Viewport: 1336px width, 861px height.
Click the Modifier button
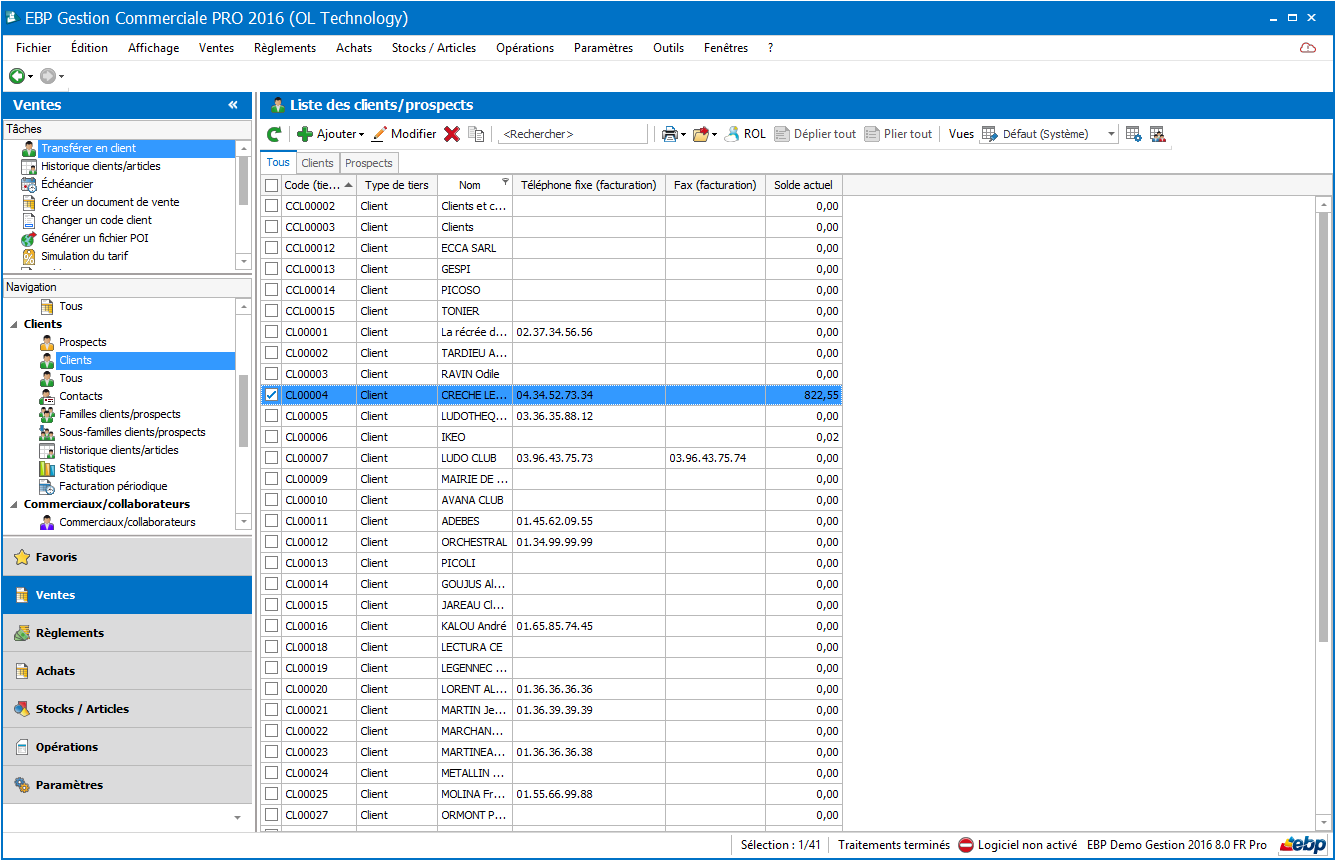404,134
